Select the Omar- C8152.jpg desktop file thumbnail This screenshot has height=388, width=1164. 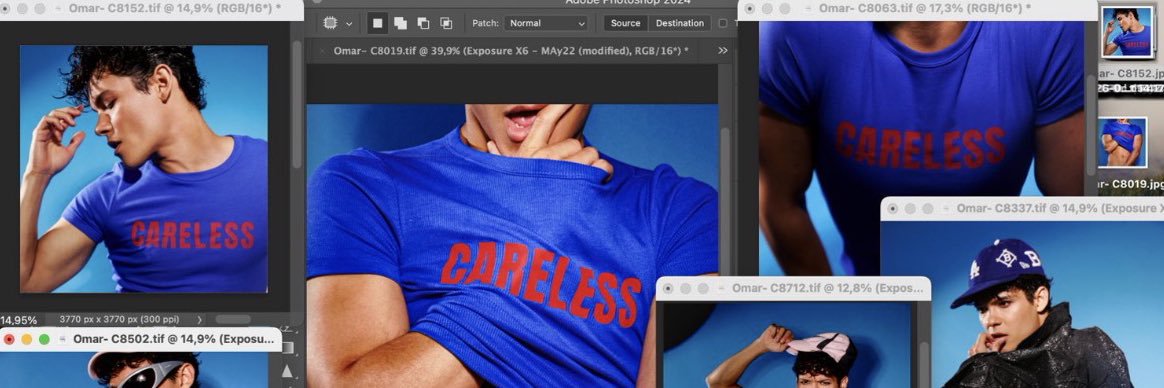point(1127,32)
